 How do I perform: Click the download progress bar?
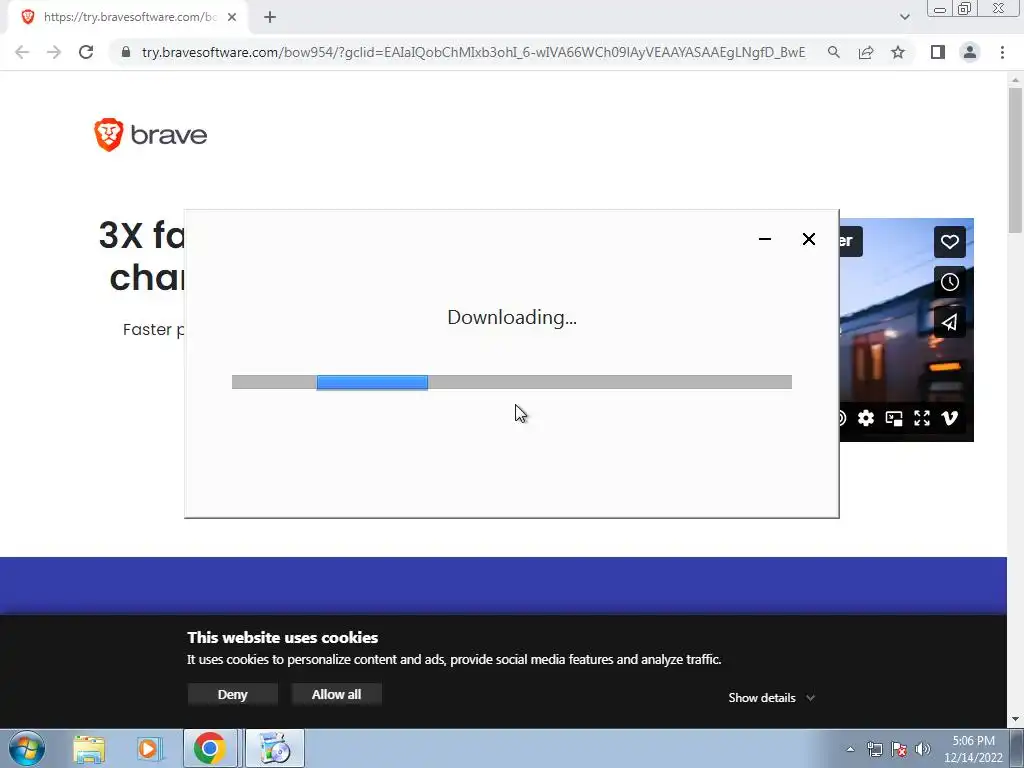(511, 382)
